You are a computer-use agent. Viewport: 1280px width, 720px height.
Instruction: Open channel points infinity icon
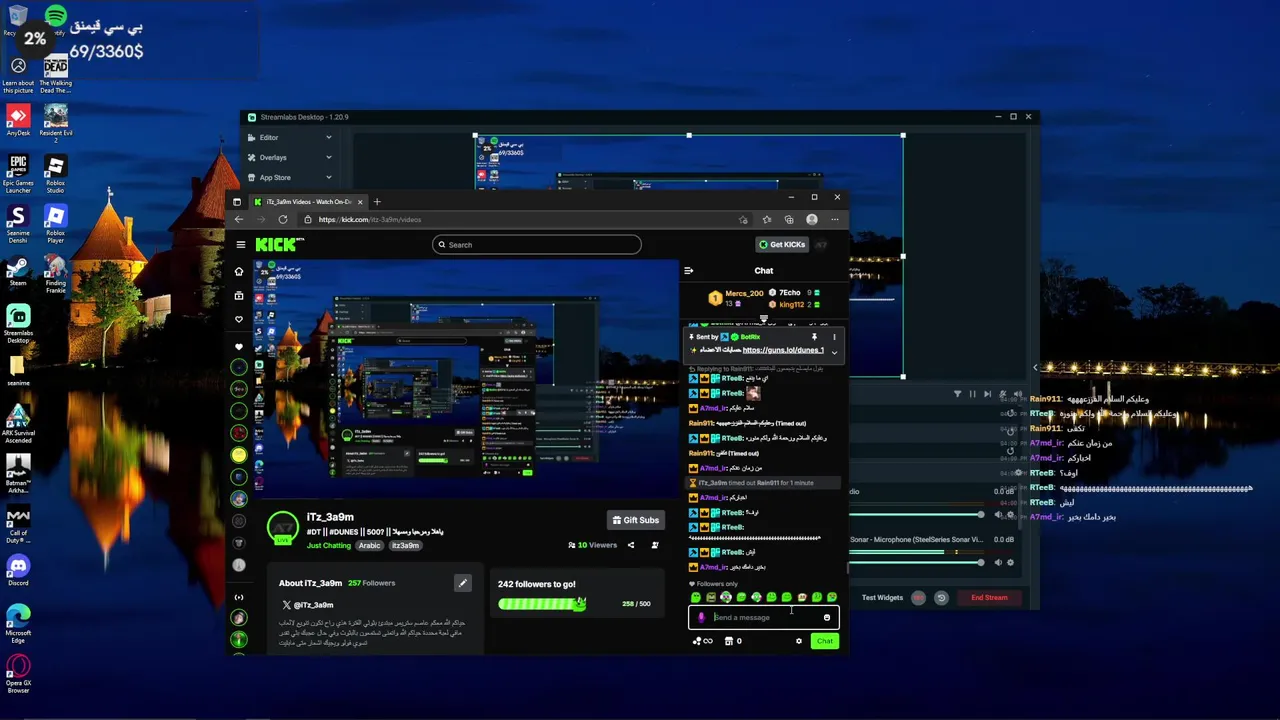click(703, 641)
